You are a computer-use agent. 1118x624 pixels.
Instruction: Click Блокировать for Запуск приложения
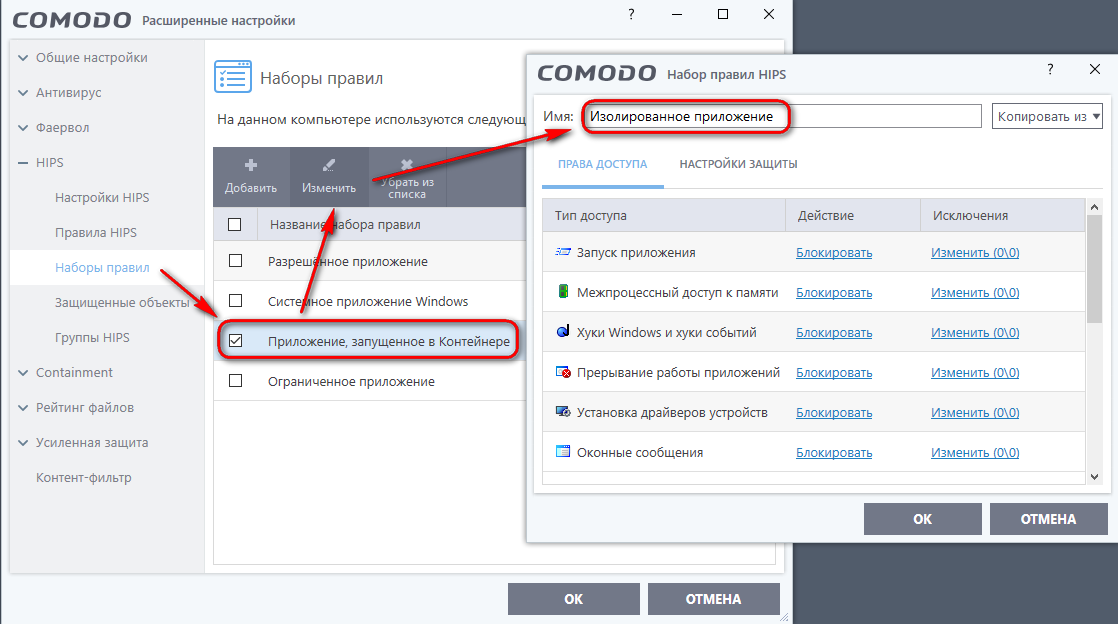tap(834, 252)
